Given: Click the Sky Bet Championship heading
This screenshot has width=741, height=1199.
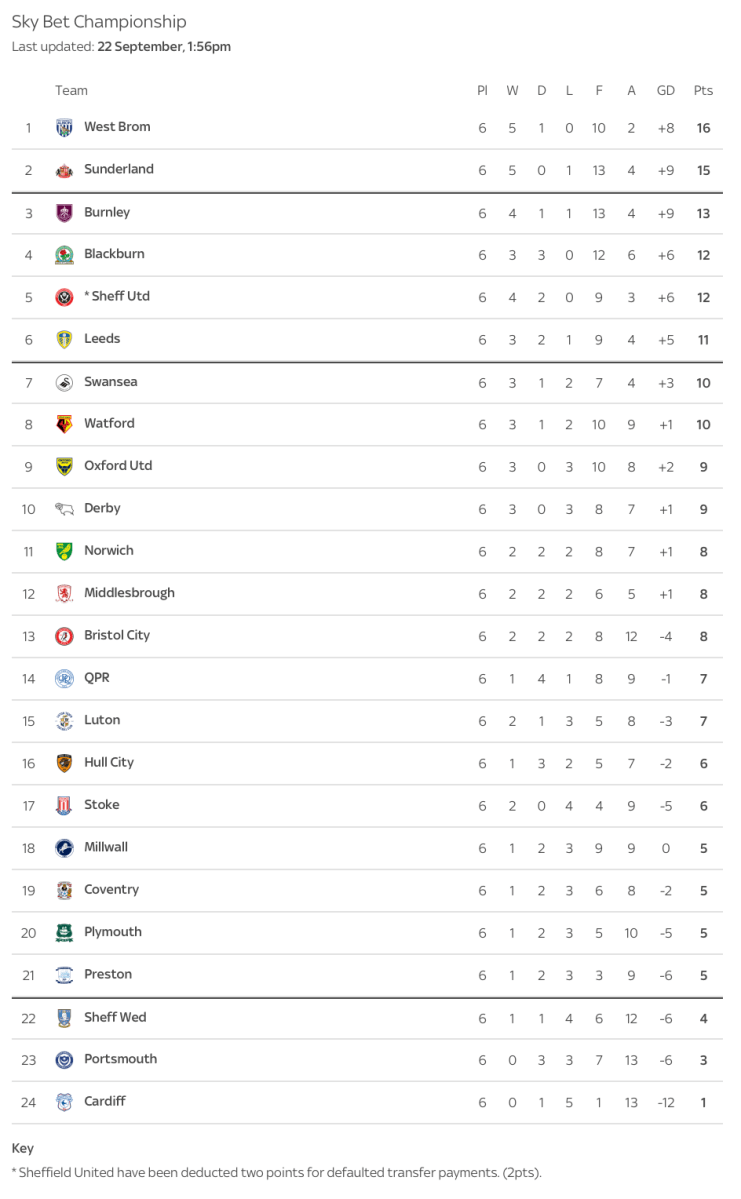Looking at the screenshot, I should [x=99, y=22].
